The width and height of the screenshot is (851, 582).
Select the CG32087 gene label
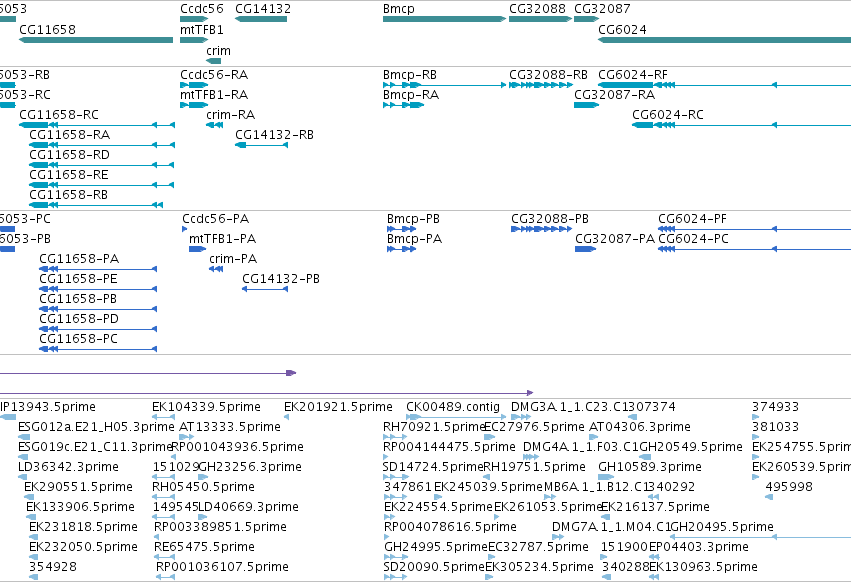602,9
